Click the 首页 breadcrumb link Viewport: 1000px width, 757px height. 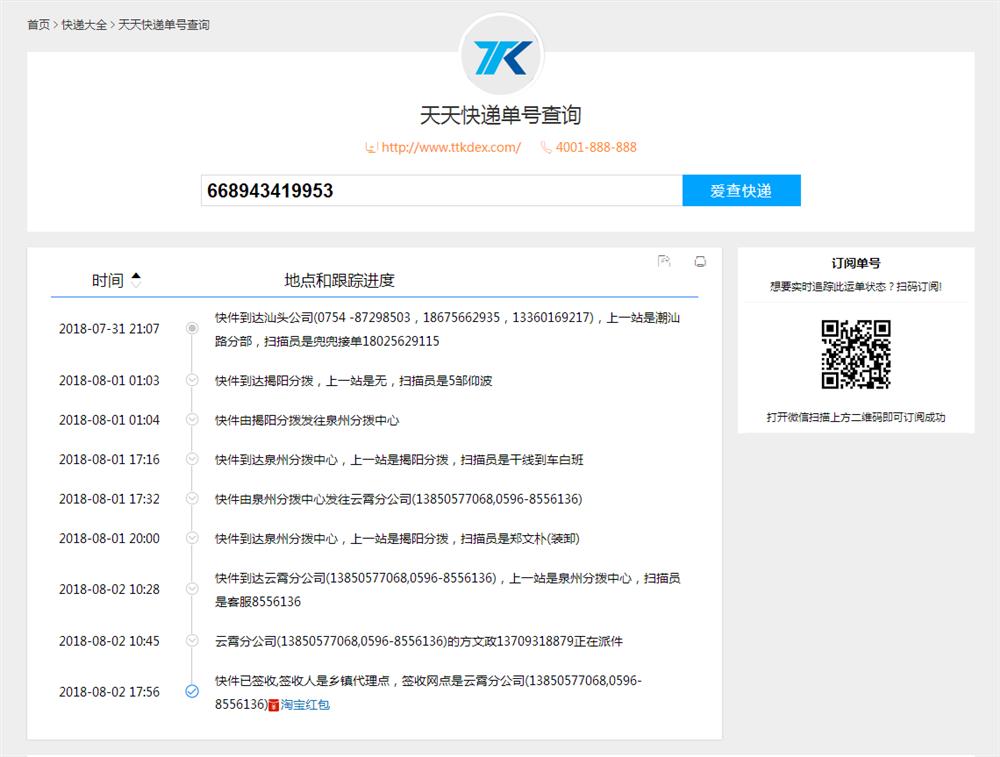[38, 25]
